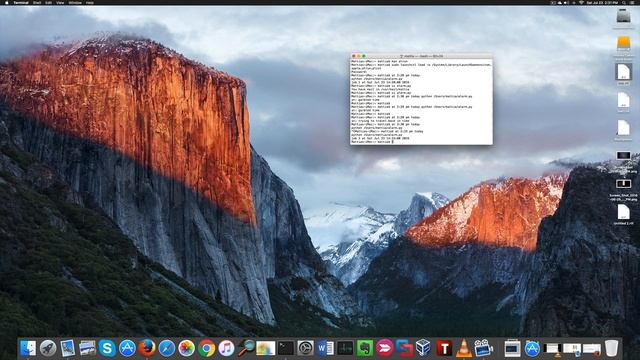Open the Window menu

pos(75,2)
